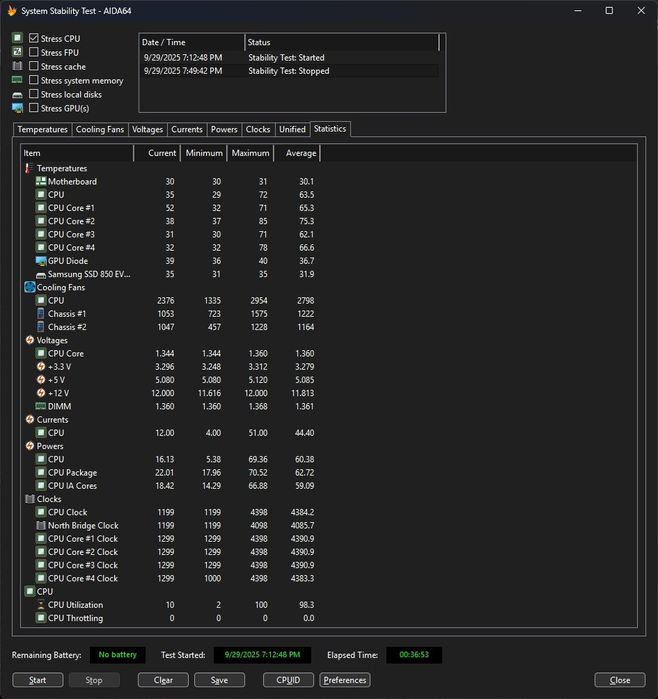Enable the Stress cache checkbox
This screenshot has width=658, height=699.
pyautogui.click(x=33, y=66)
